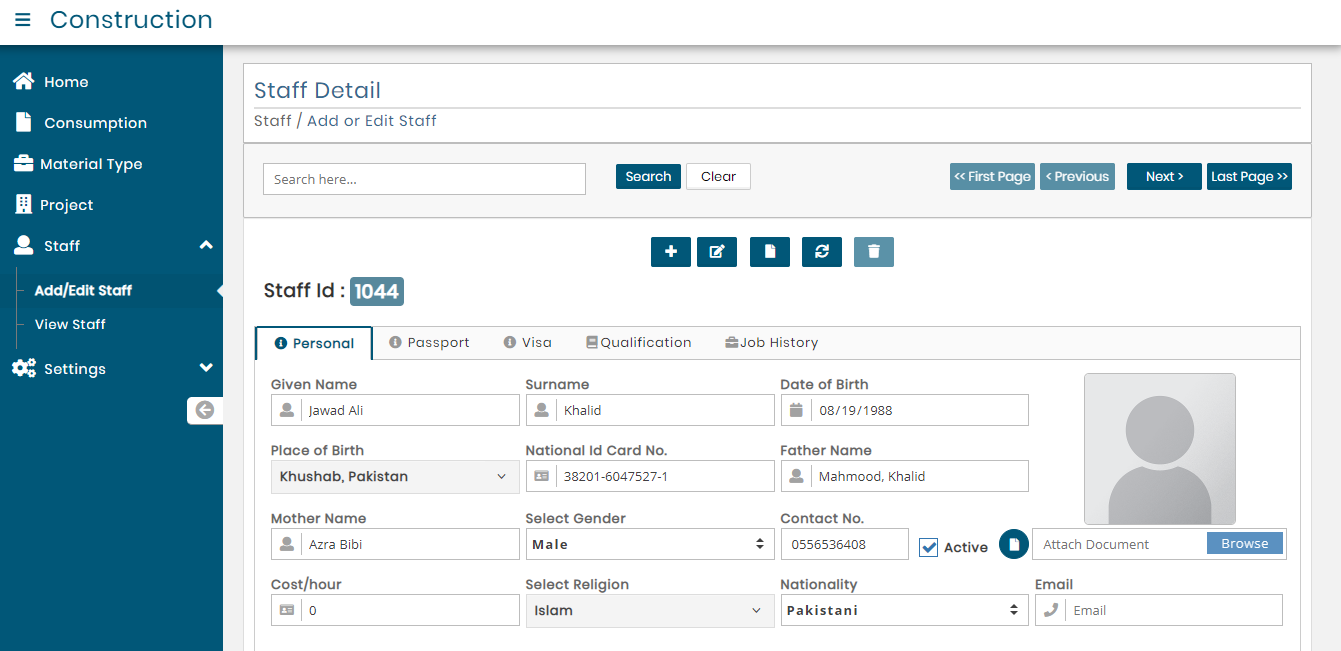Click the round document icon beside Active
This screenshot has width=1341, height=651.
pos(1013,544)
